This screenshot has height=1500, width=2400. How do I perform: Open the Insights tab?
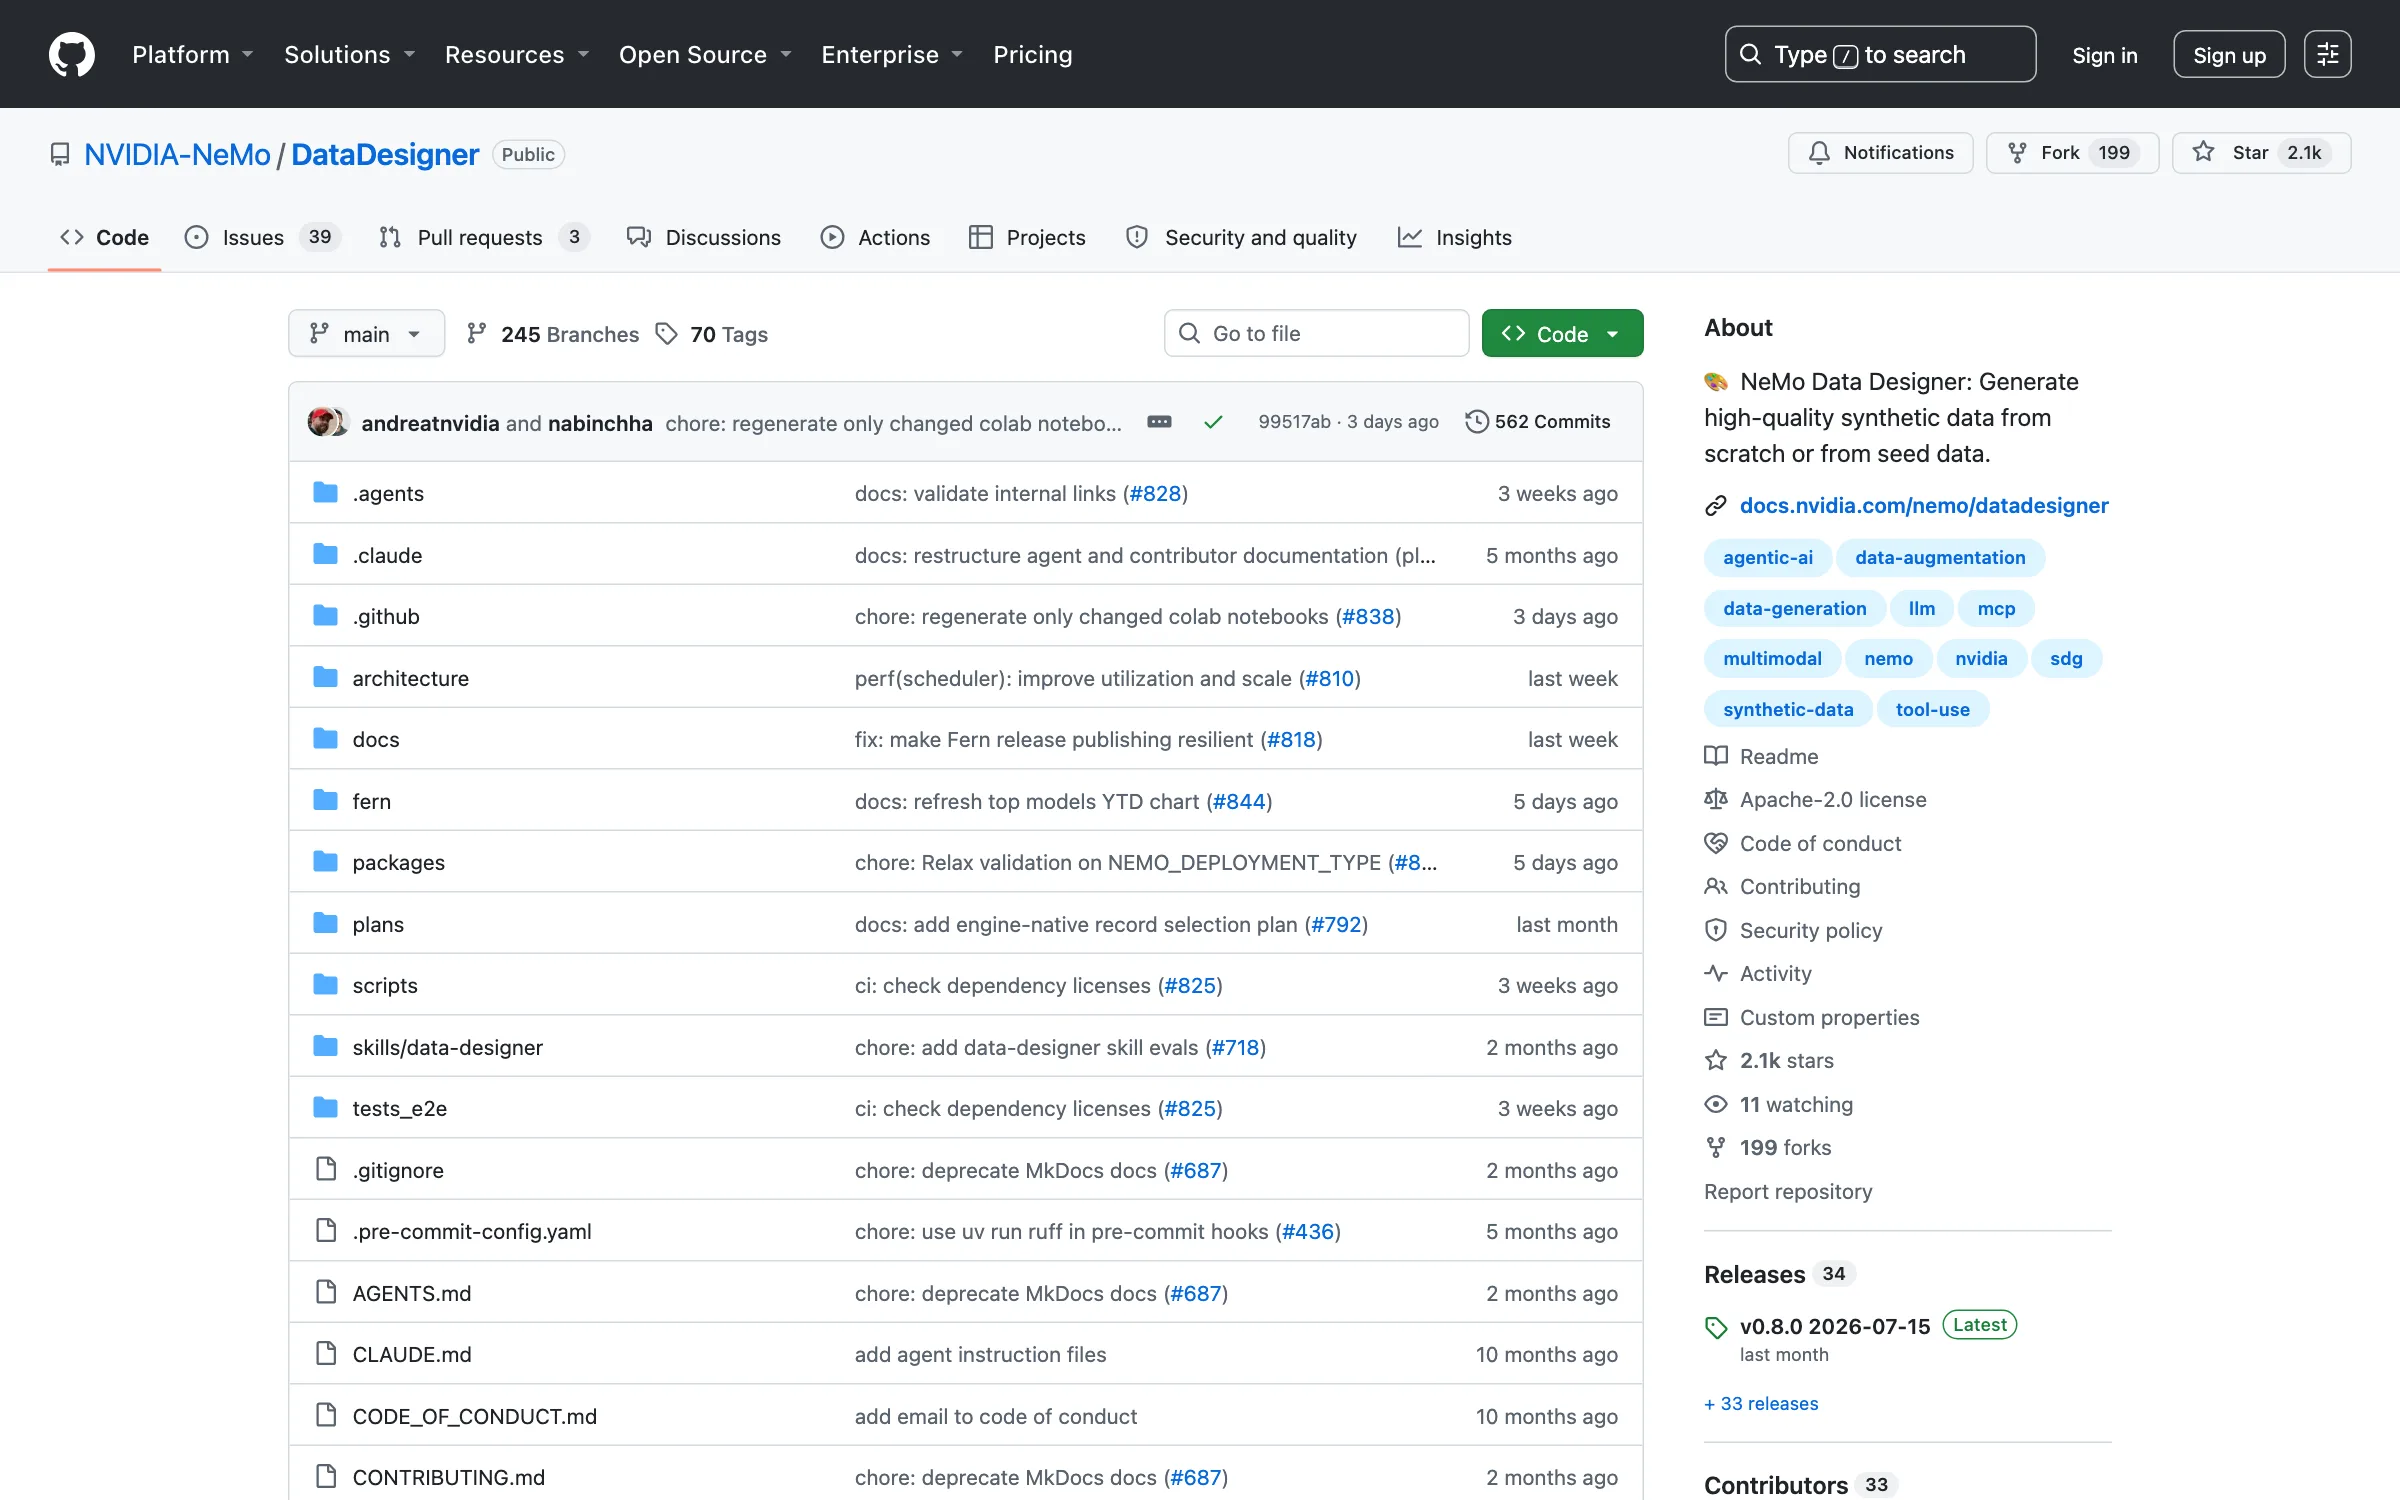coord(1455,237)
